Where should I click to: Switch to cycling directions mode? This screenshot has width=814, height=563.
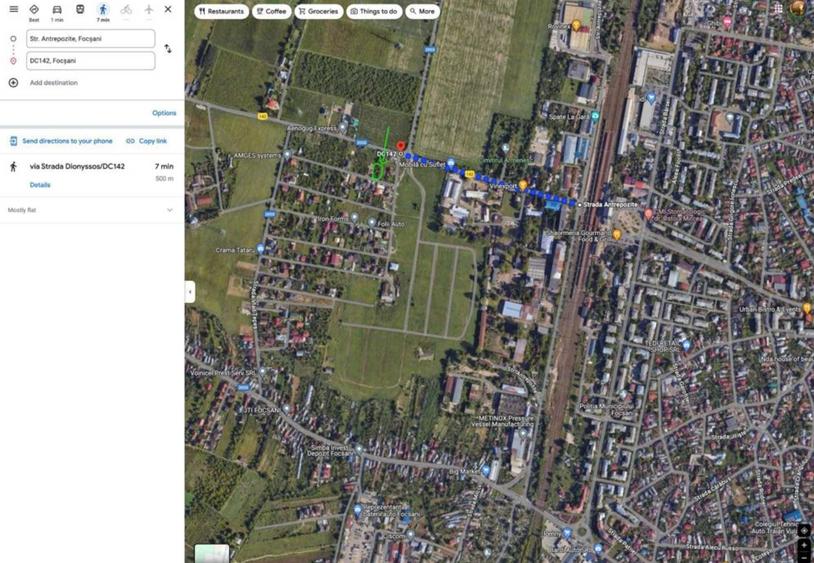click(x=126, y=10)
